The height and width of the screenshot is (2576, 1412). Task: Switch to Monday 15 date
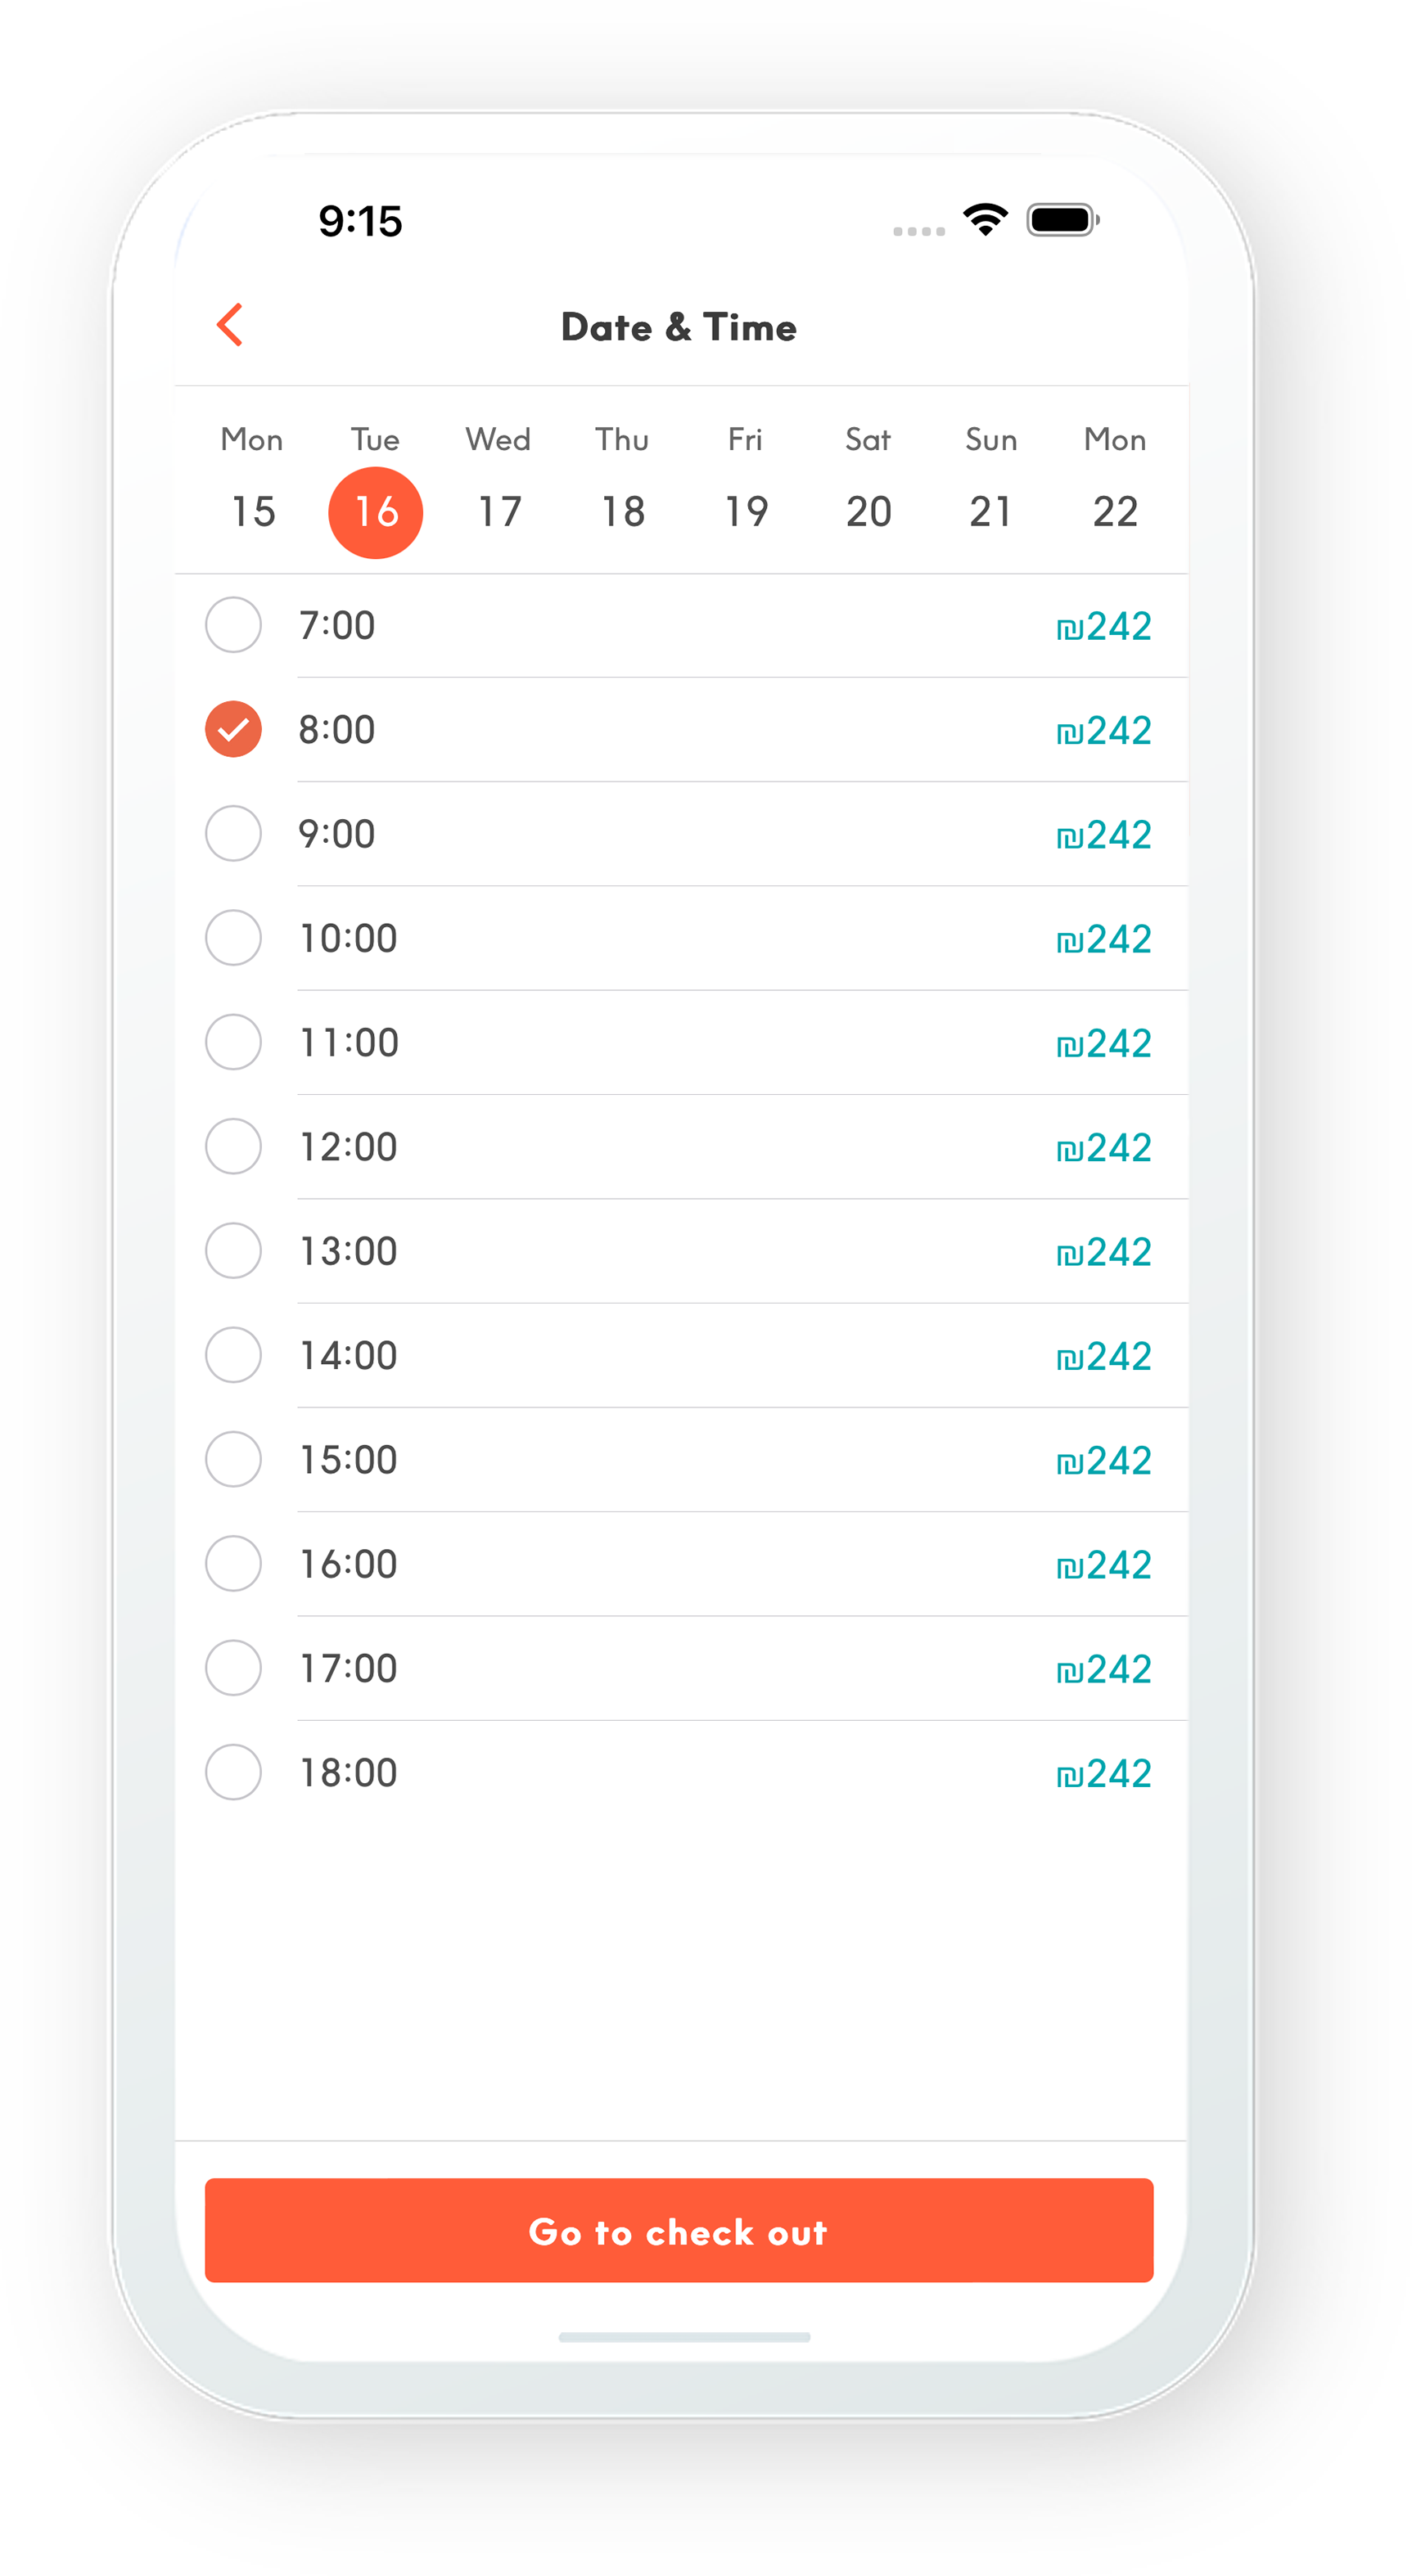pos(253,511)
